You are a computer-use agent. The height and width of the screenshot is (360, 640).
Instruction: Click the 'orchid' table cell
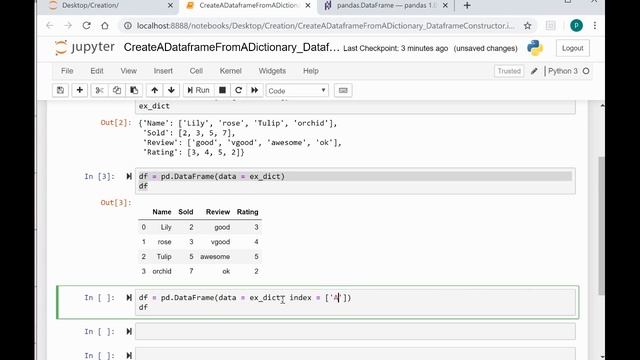pos(162,271)
